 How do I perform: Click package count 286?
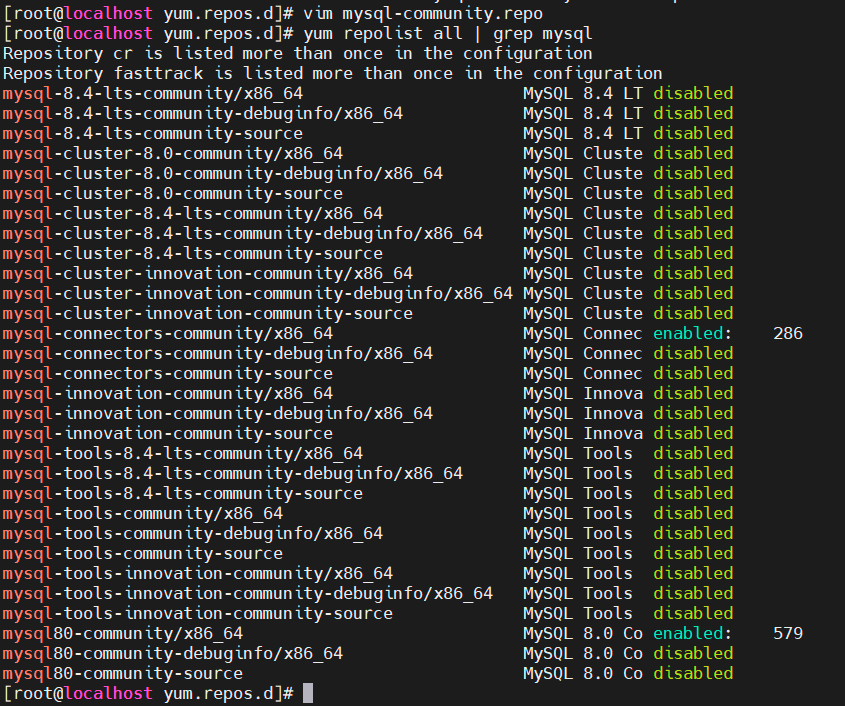tap(788, 333)
